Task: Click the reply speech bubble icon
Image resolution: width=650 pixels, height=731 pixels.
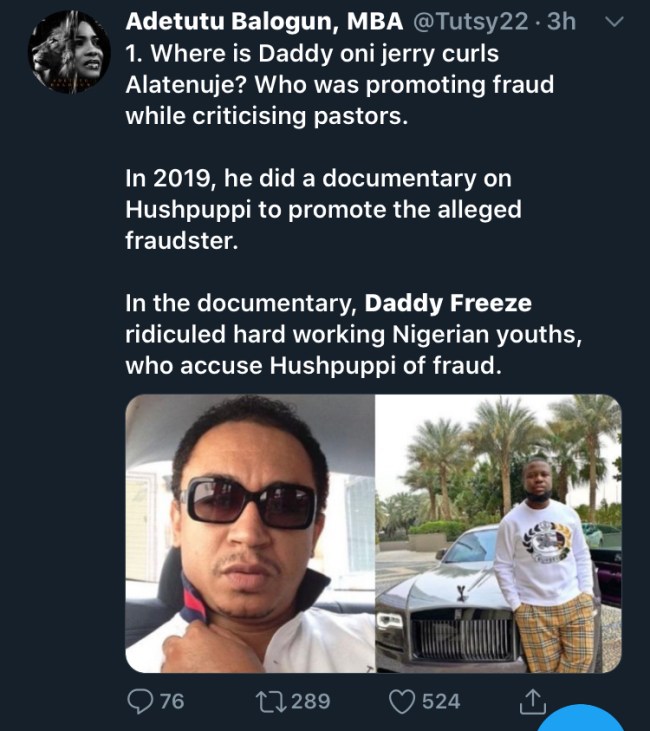Action: (x=144, y=700)
